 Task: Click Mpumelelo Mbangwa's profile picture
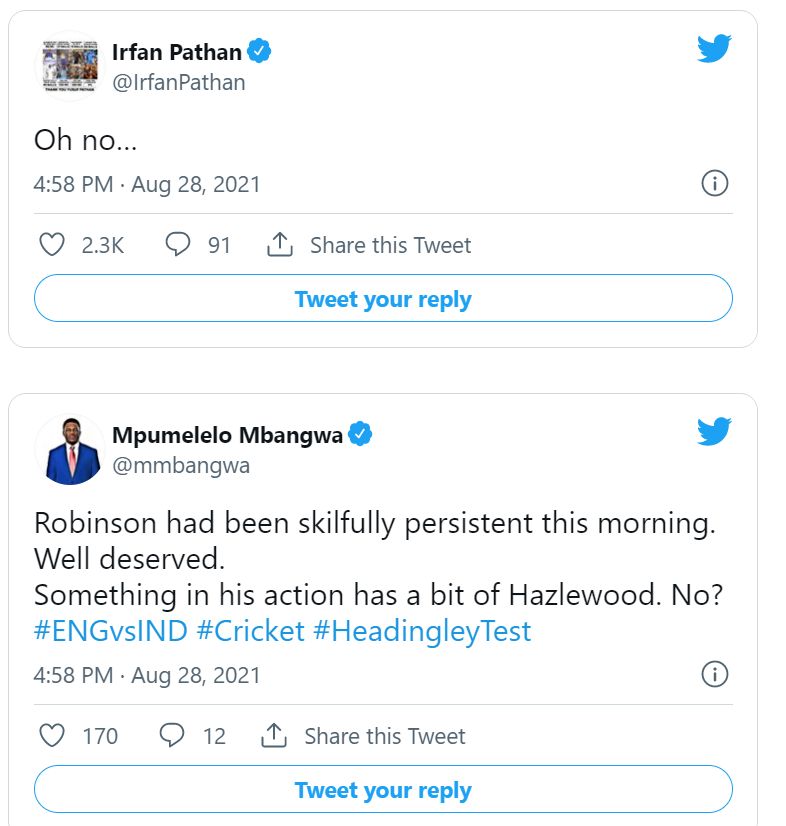click(x=69, y=449)
